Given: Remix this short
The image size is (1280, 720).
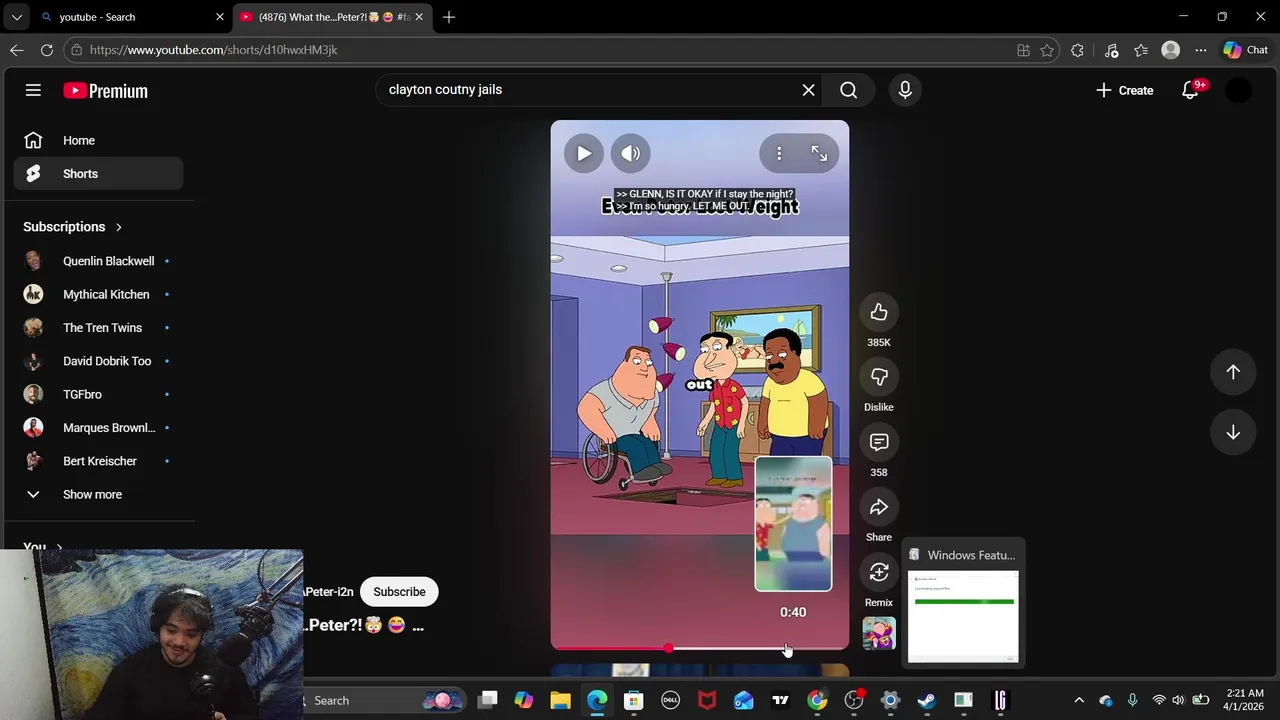Looking at the screenshot, I should 879,572.
